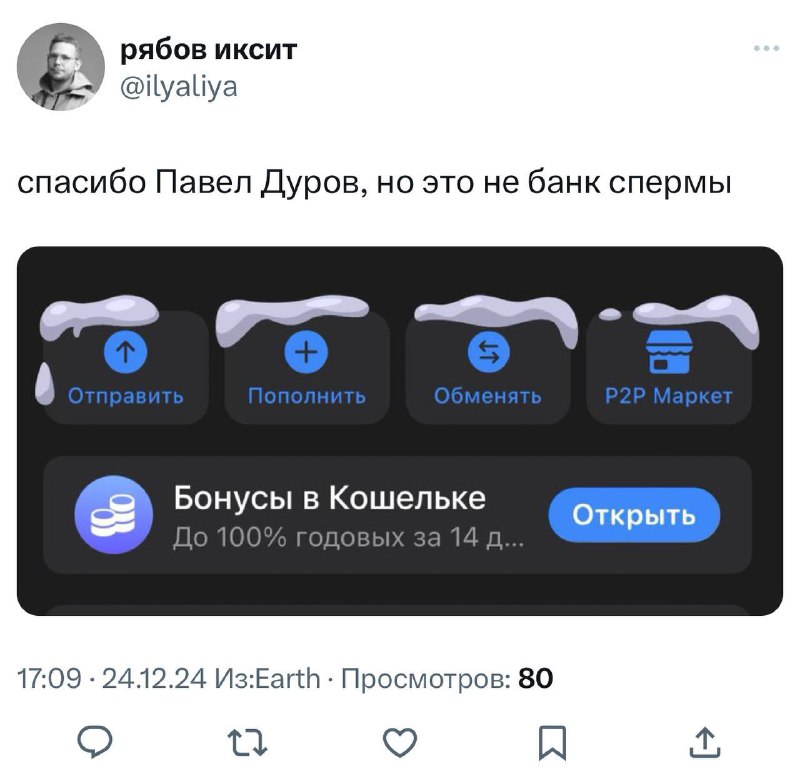Viewport: 800px width, 781px height.
Task: Click the display name рябов иксит
Action: (x=208, y=49)
